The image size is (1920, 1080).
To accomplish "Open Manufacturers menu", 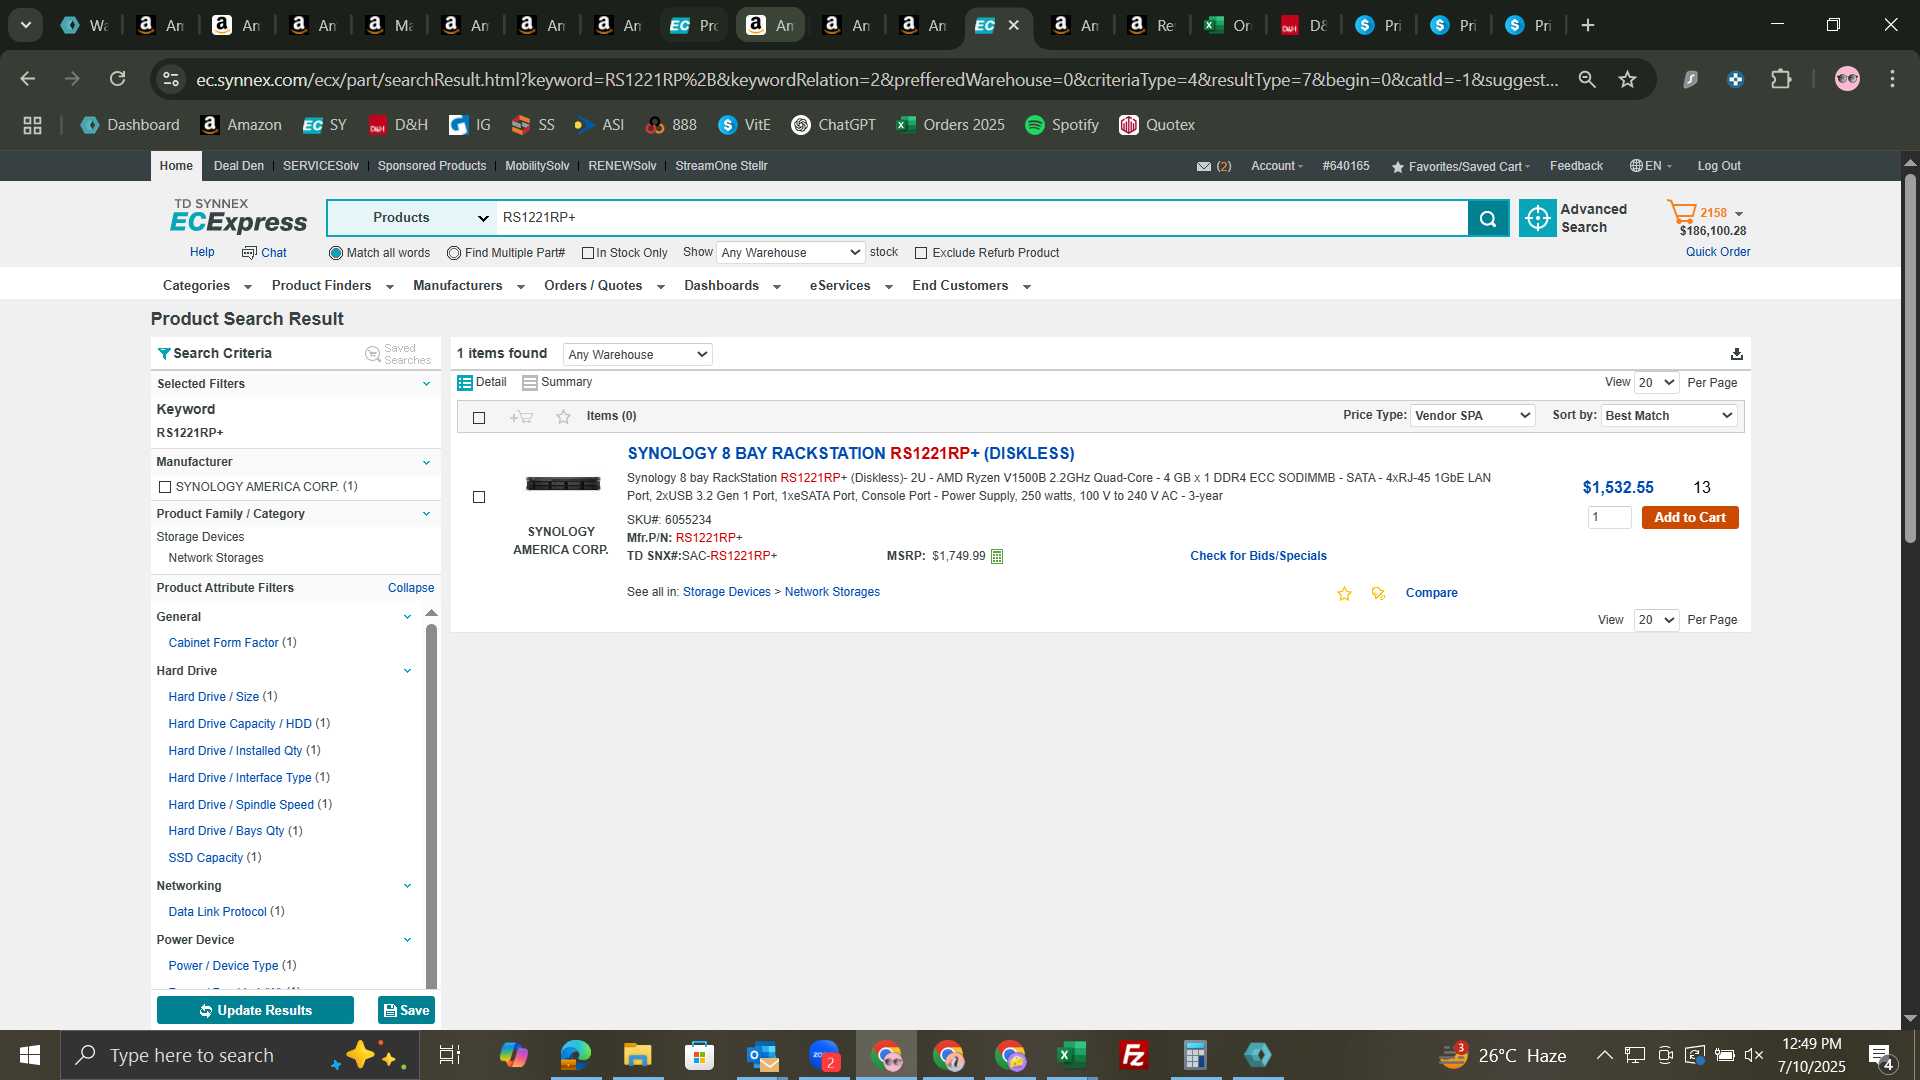I will (468, 286).
